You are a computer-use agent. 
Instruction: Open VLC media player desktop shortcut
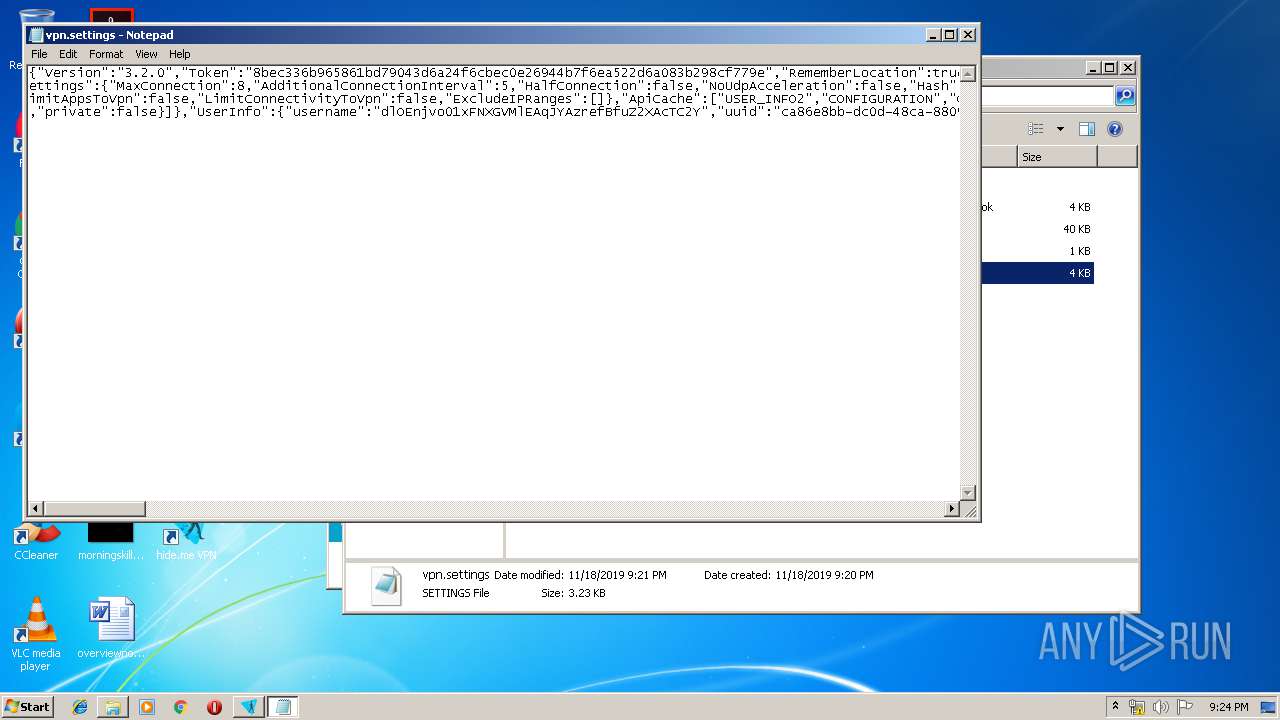(x=36, y=633)
